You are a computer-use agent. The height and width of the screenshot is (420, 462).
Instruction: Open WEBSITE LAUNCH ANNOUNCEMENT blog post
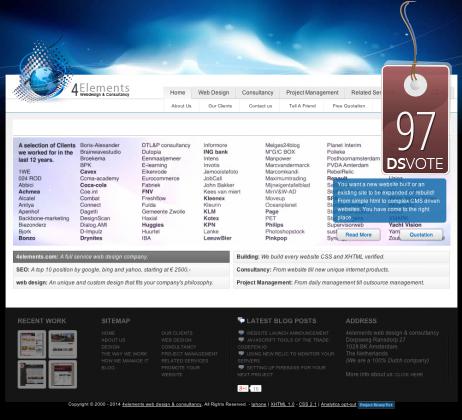click(x=287, y=333)
